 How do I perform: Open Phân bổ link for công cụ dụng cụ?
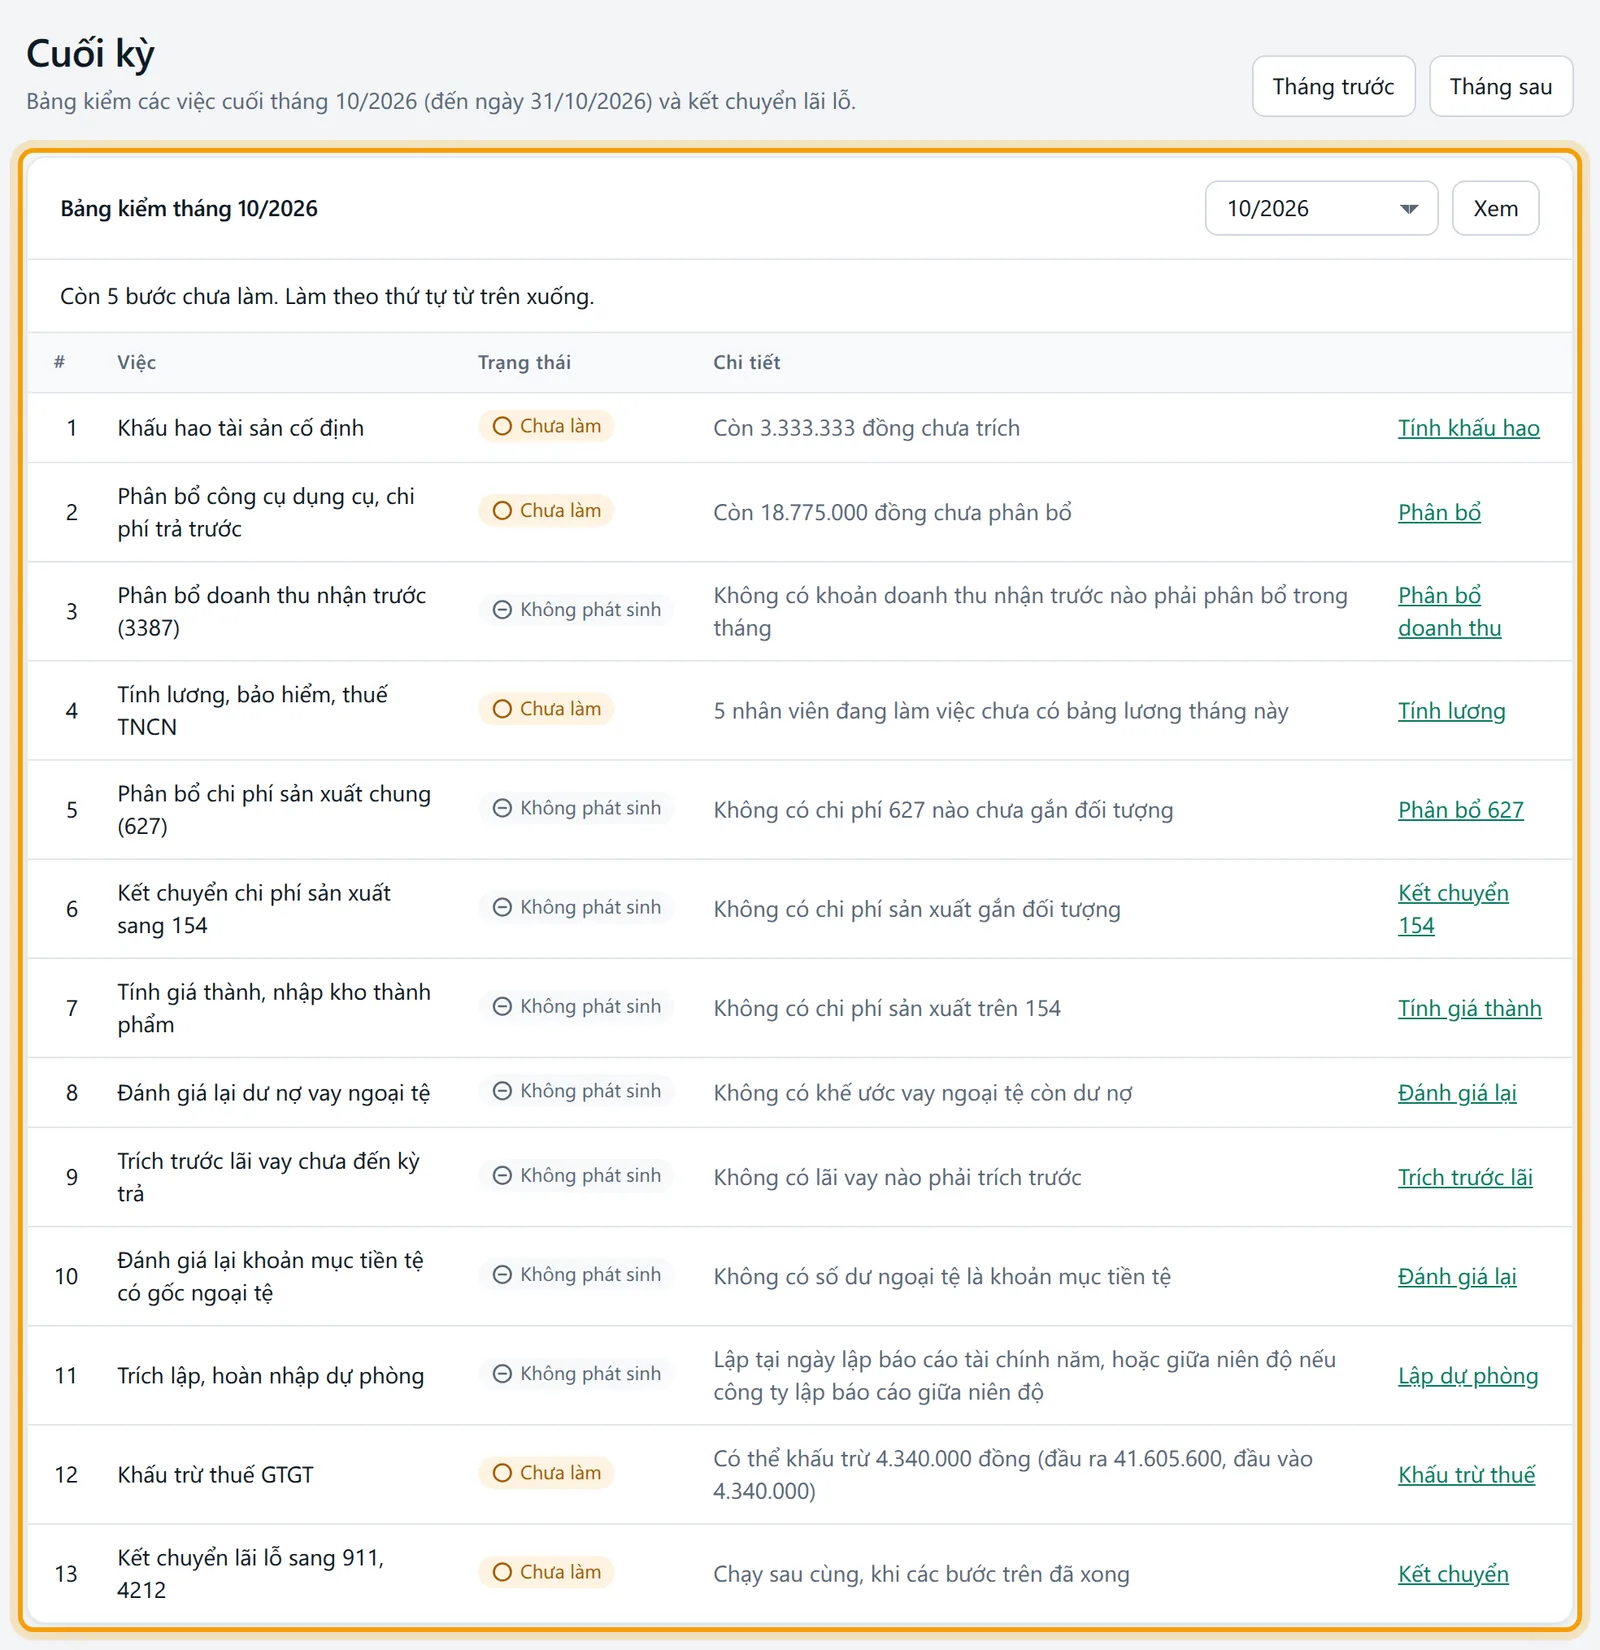1439,512
